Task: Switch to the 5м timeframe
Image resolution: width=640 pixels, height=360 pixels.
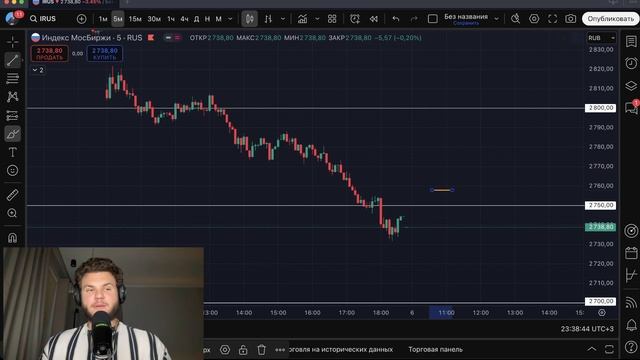Action: [118, 19]
